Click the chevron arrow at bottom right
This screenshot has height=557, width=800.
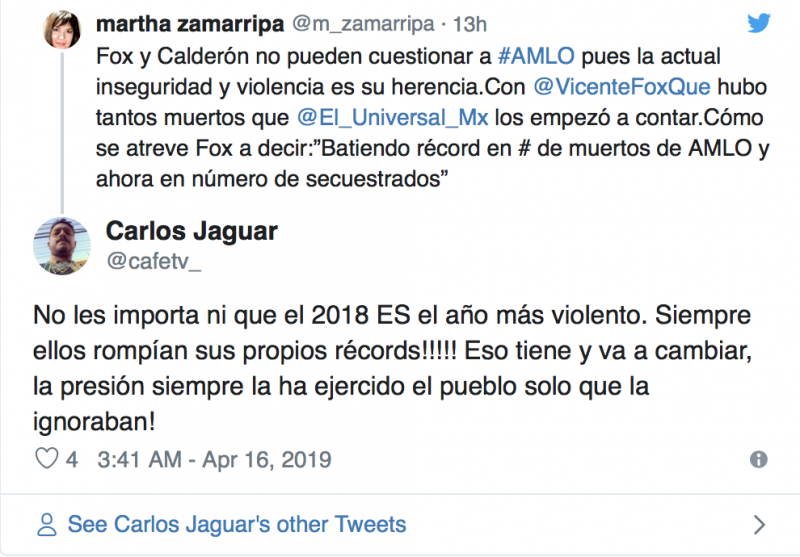point(759,524)
